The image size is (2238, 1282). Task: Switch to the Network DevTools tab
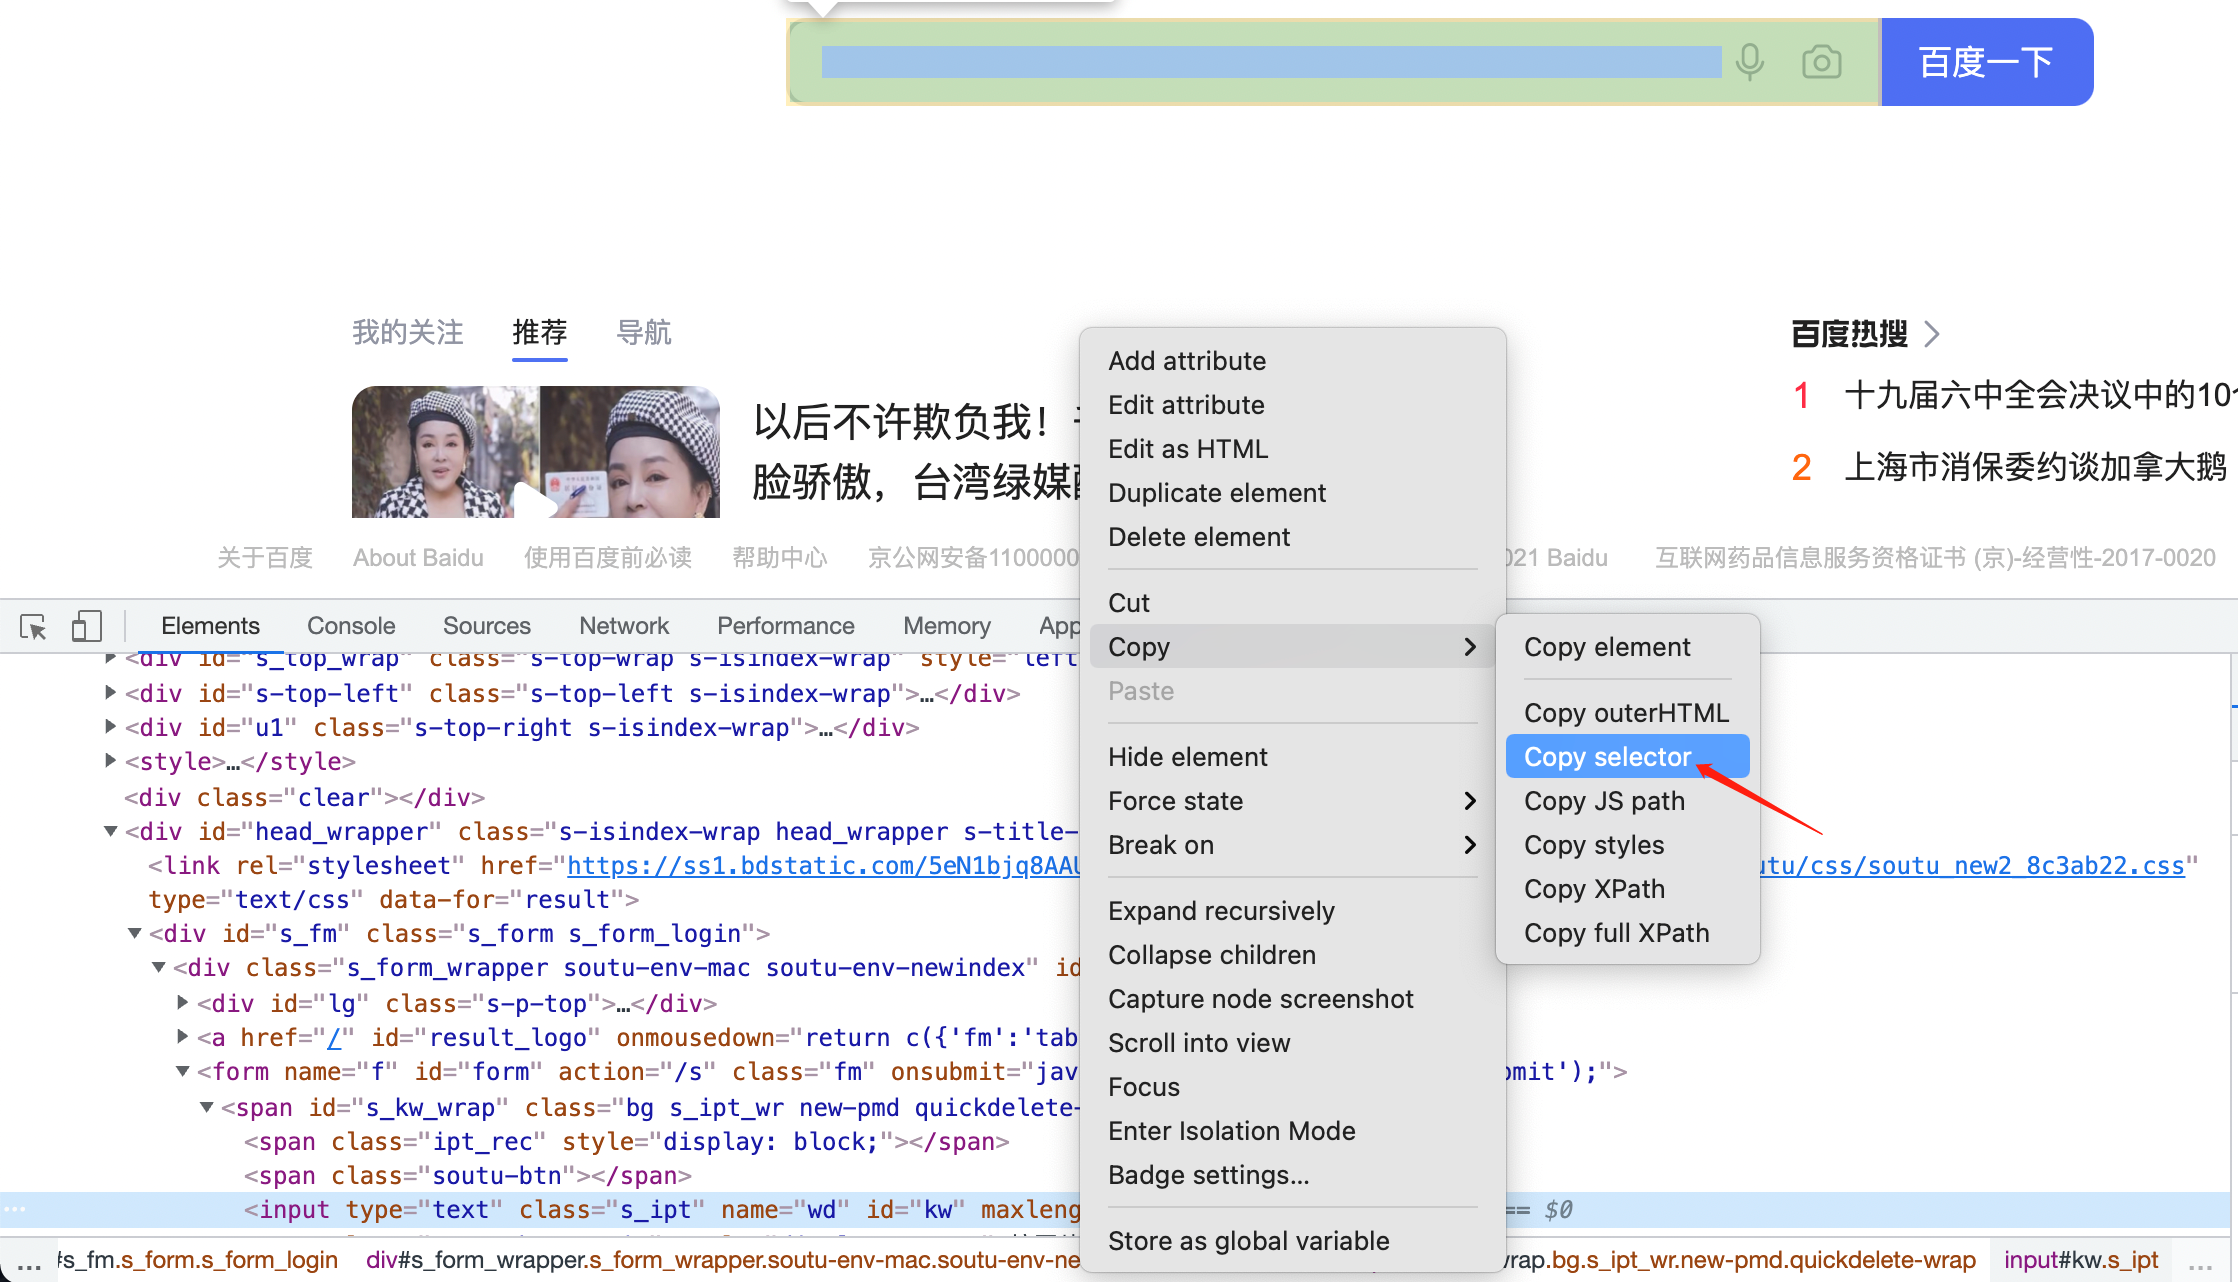[x=624, y=626]
